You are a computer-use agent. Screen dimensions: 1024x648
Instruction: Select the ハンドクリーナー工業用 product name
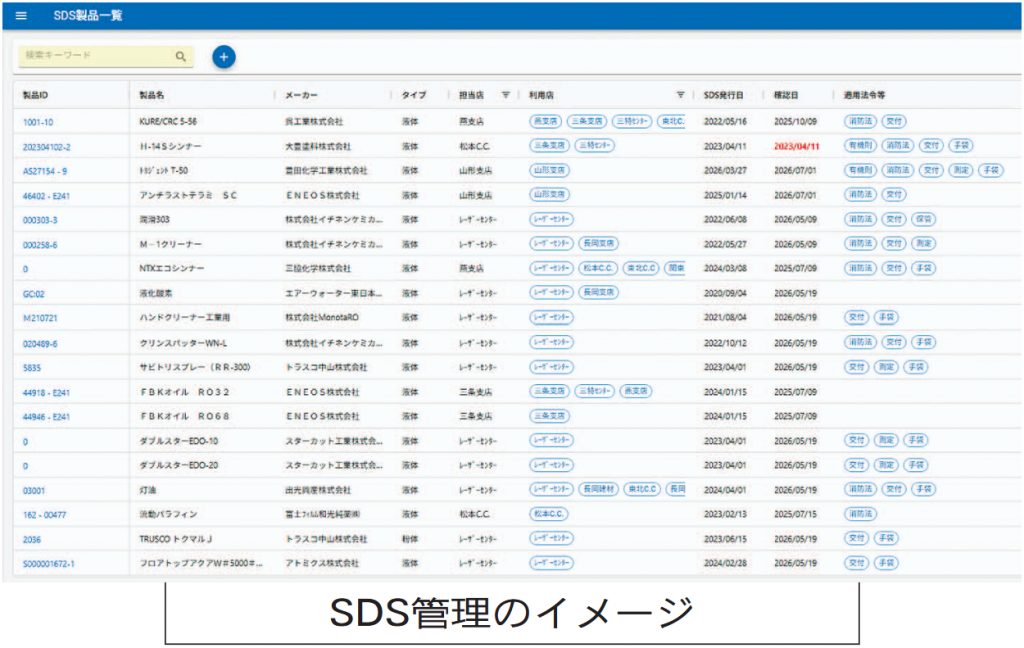(184, 317)
